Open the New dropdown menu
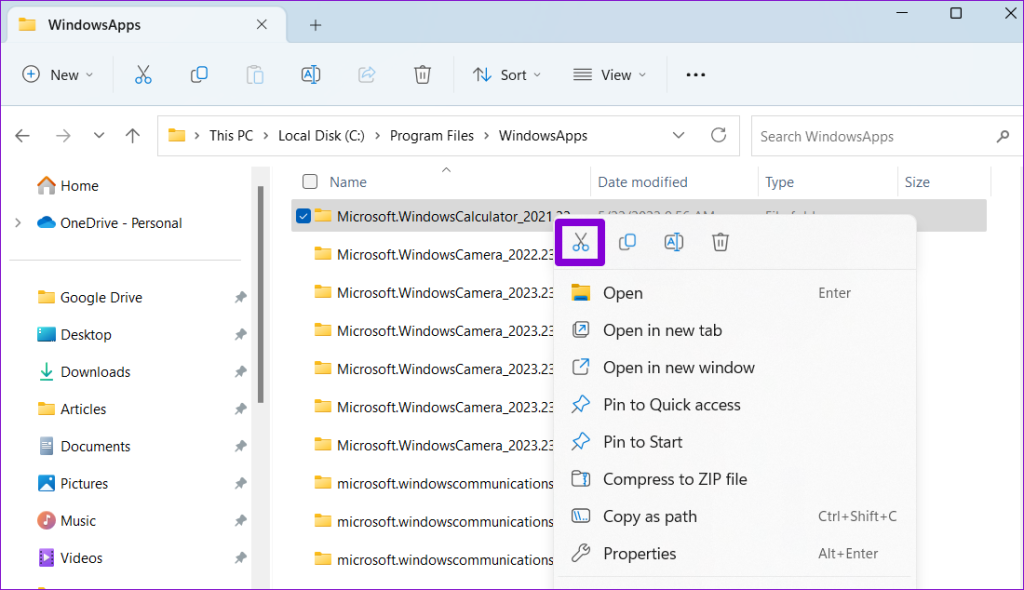The image size is (1024, 590). tap(57, 74)
